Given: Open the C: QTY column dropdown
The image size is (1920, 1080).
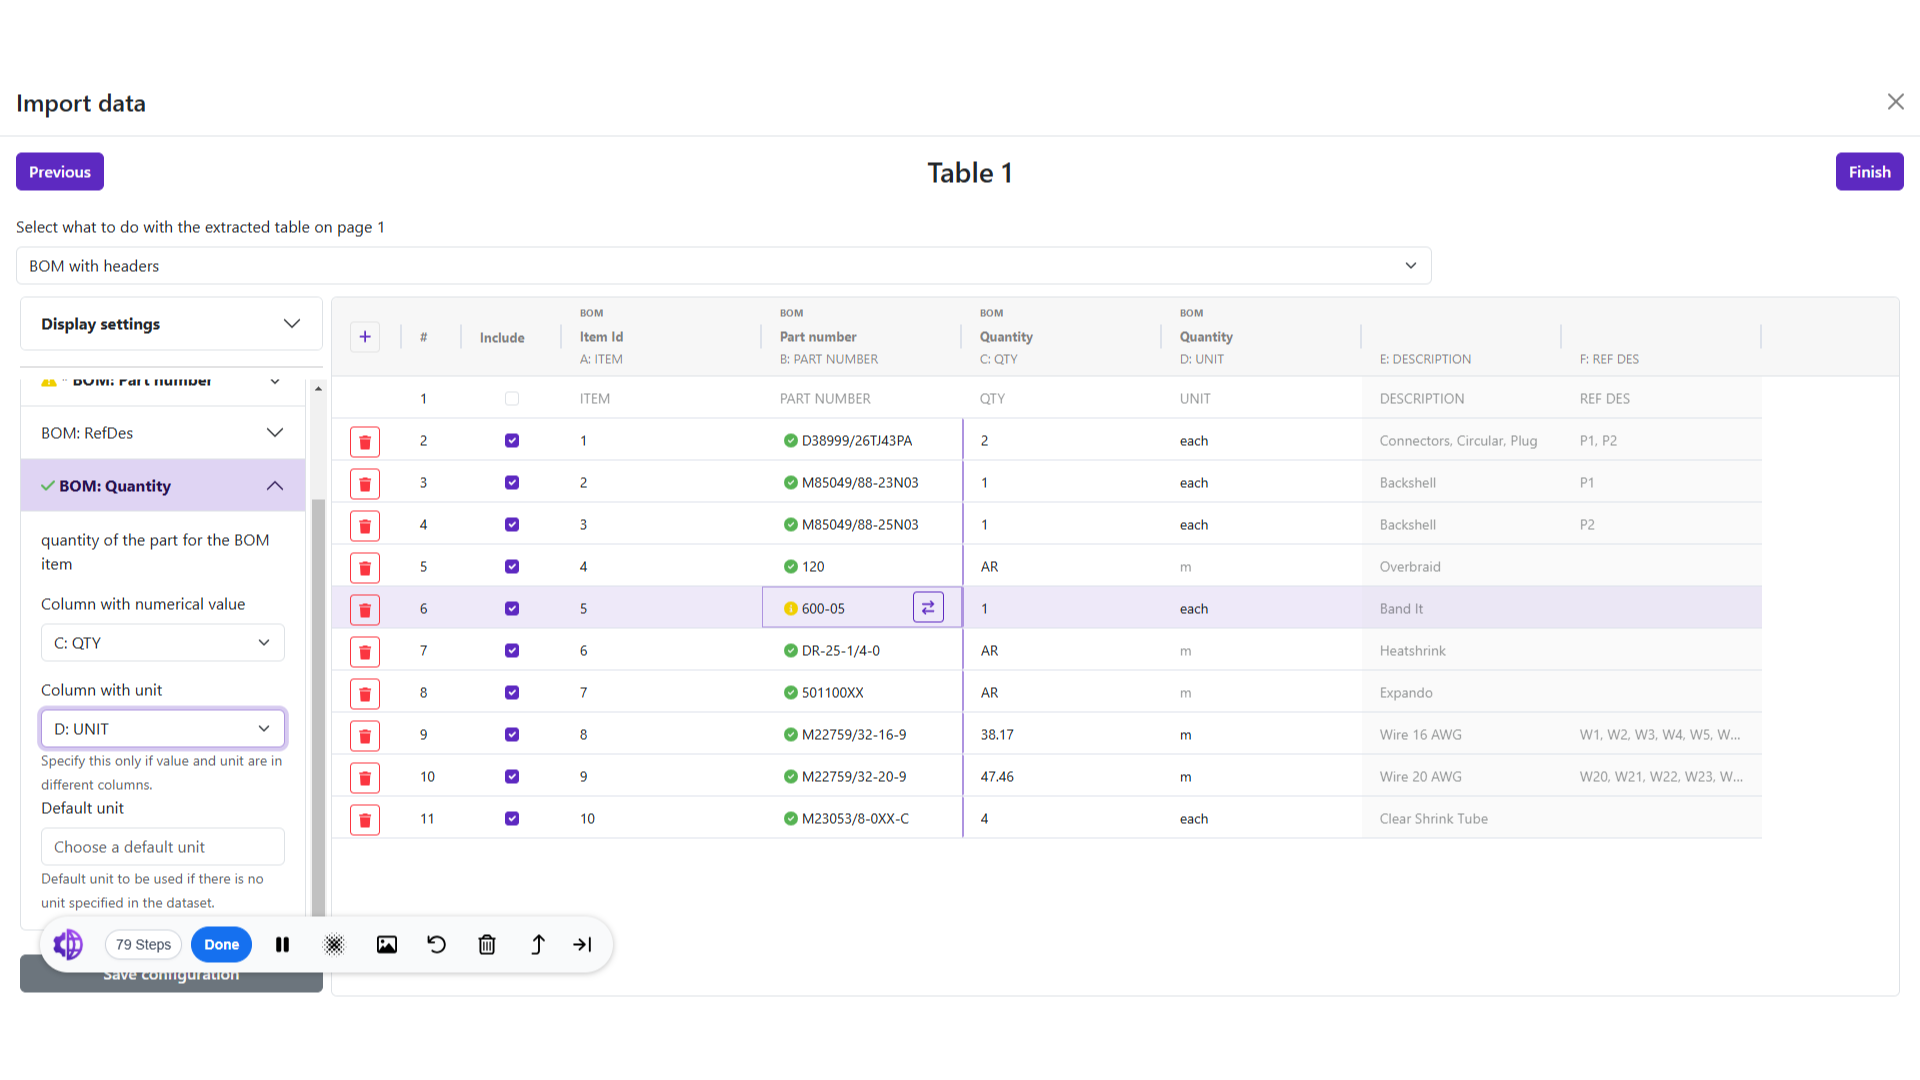Looking at the screenshot, I should tap(162, 642).
